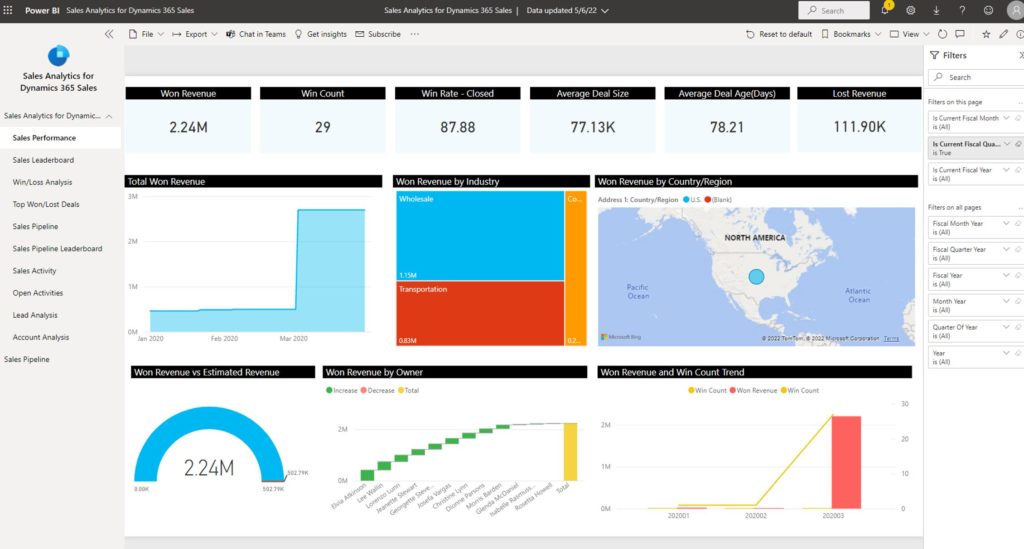Clear Is Current Fiscal Year filter eraser
The height and width of the screenshot is (549, 1024).
pos(1018,170)
